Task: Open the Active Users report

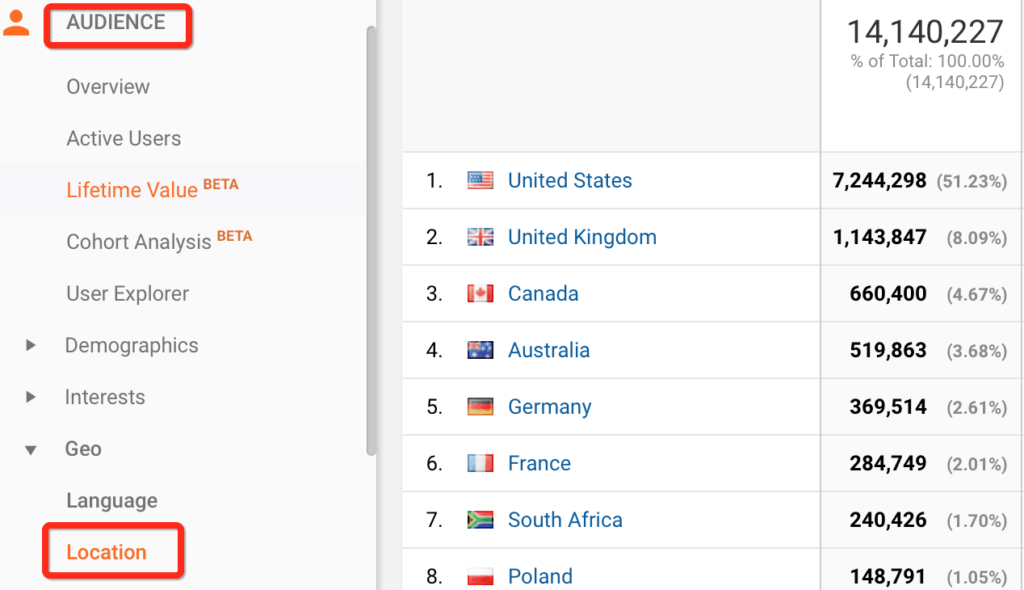Action: pyautogui.click(x=123, y=139)
